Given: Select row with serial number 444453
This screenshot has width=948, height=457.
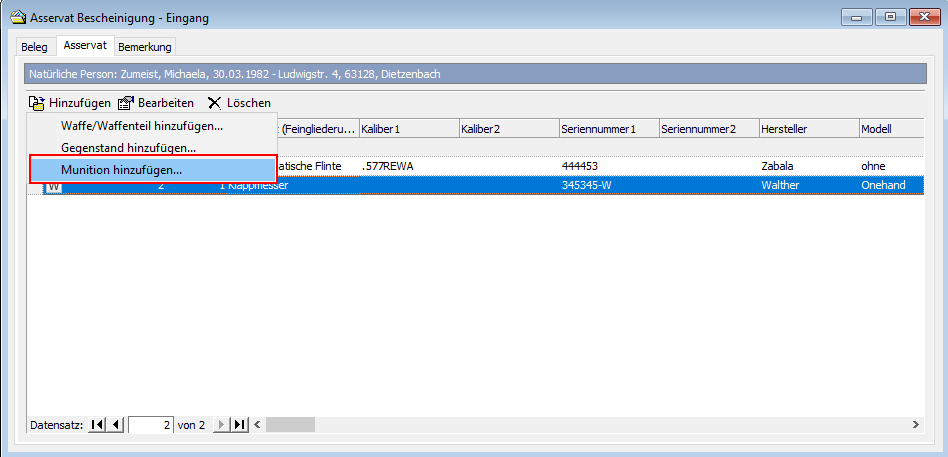Looking at the screenshot, I should (x=580, y=166).
